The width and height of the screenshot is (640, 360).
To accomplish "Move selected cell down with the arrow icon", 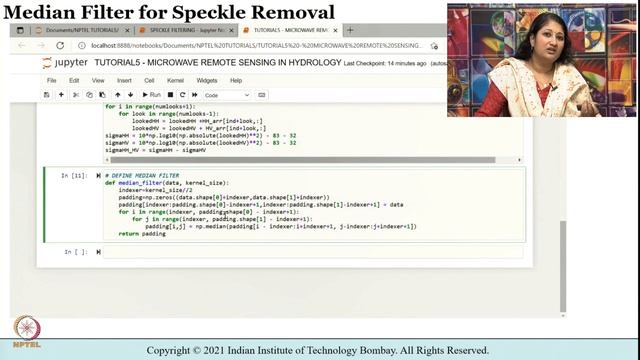I will click(x=131, y=95).
